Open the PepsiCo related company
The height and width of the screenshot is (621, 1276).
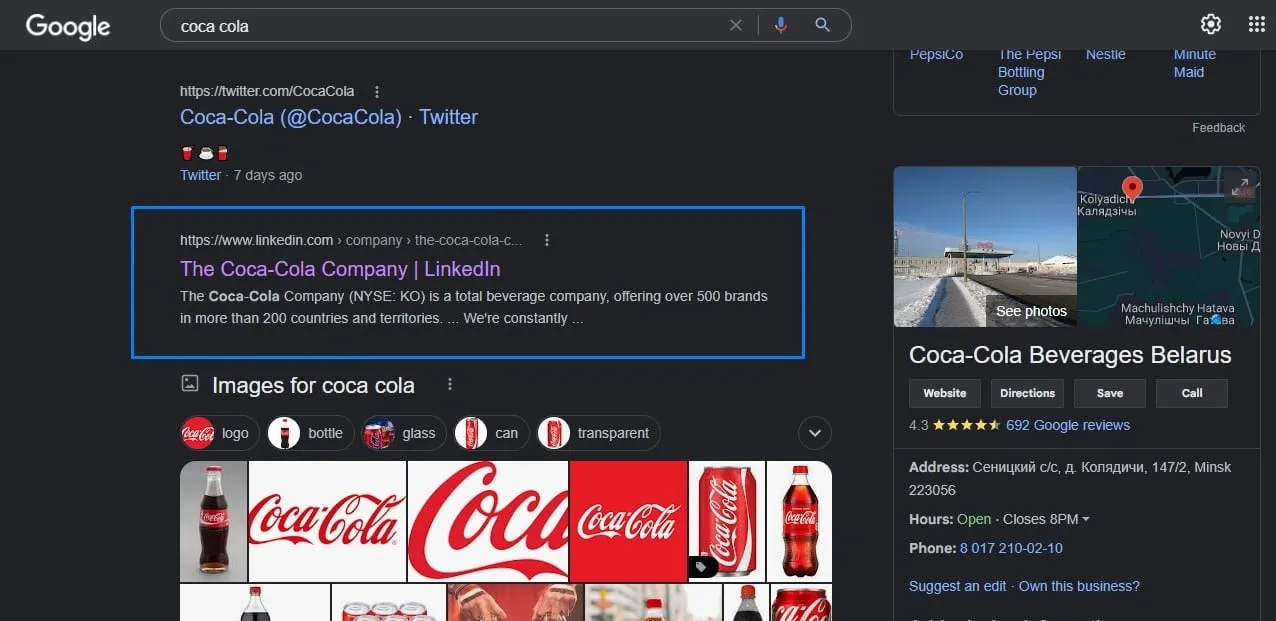click(x=936, y=54)
